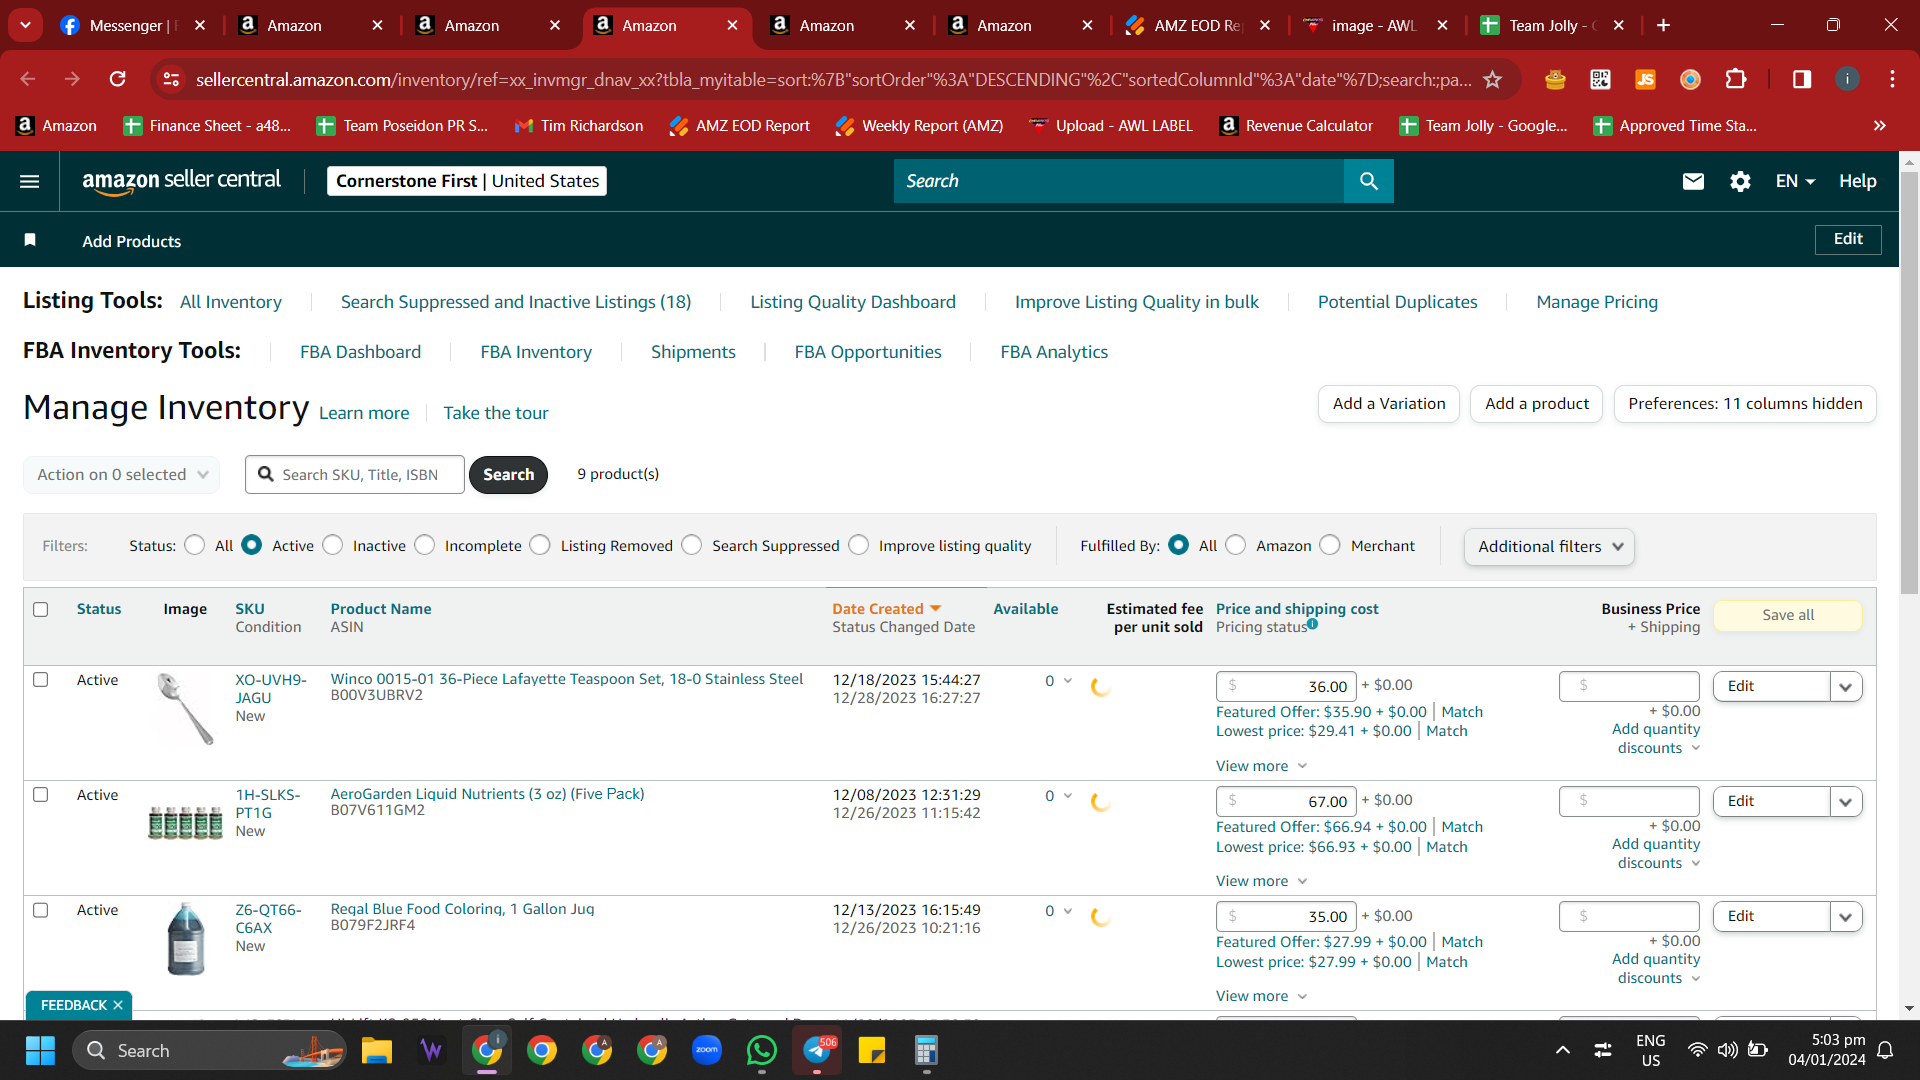View site information icon in address bar
Image resolution: width=1920 pixels, height=1080 pixels.
pos(172,79)
